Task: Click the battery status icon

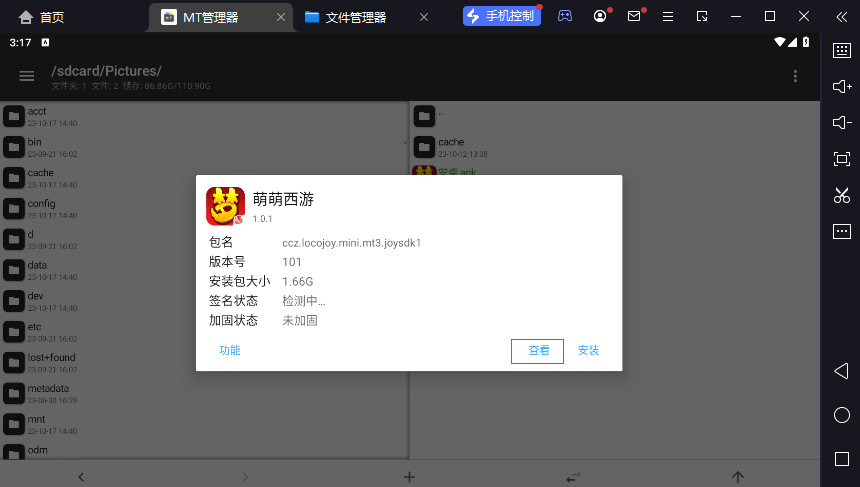Action: pos(806,42)
